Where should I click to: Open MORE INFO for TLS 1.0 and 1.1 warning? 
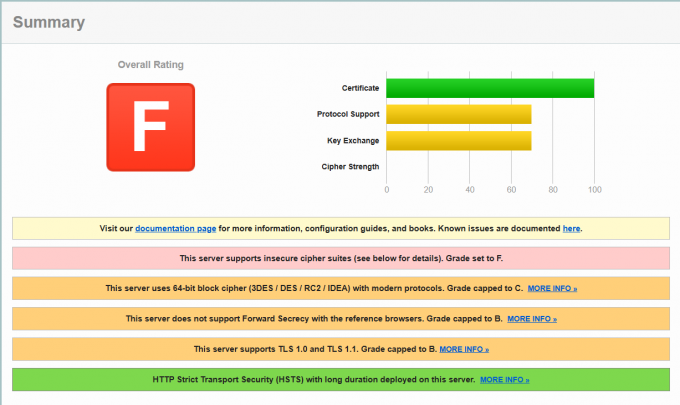464,349
